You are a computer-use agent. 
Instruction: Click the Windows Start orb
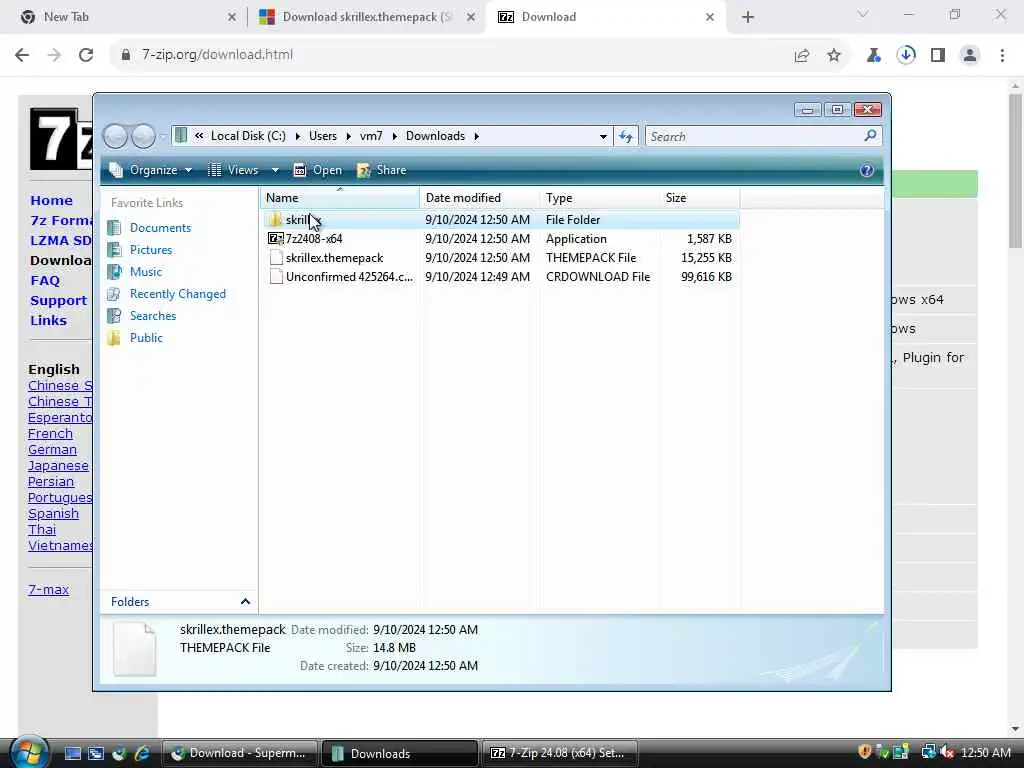pos(29,753)
